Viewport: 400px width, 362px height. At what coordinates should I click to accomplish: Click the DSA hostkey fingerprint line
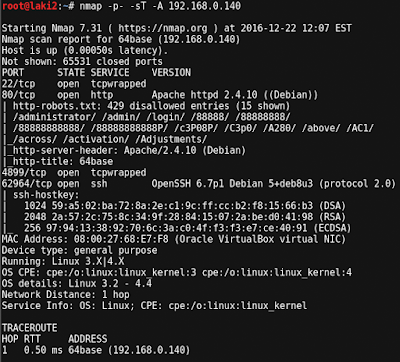point(185,206)
